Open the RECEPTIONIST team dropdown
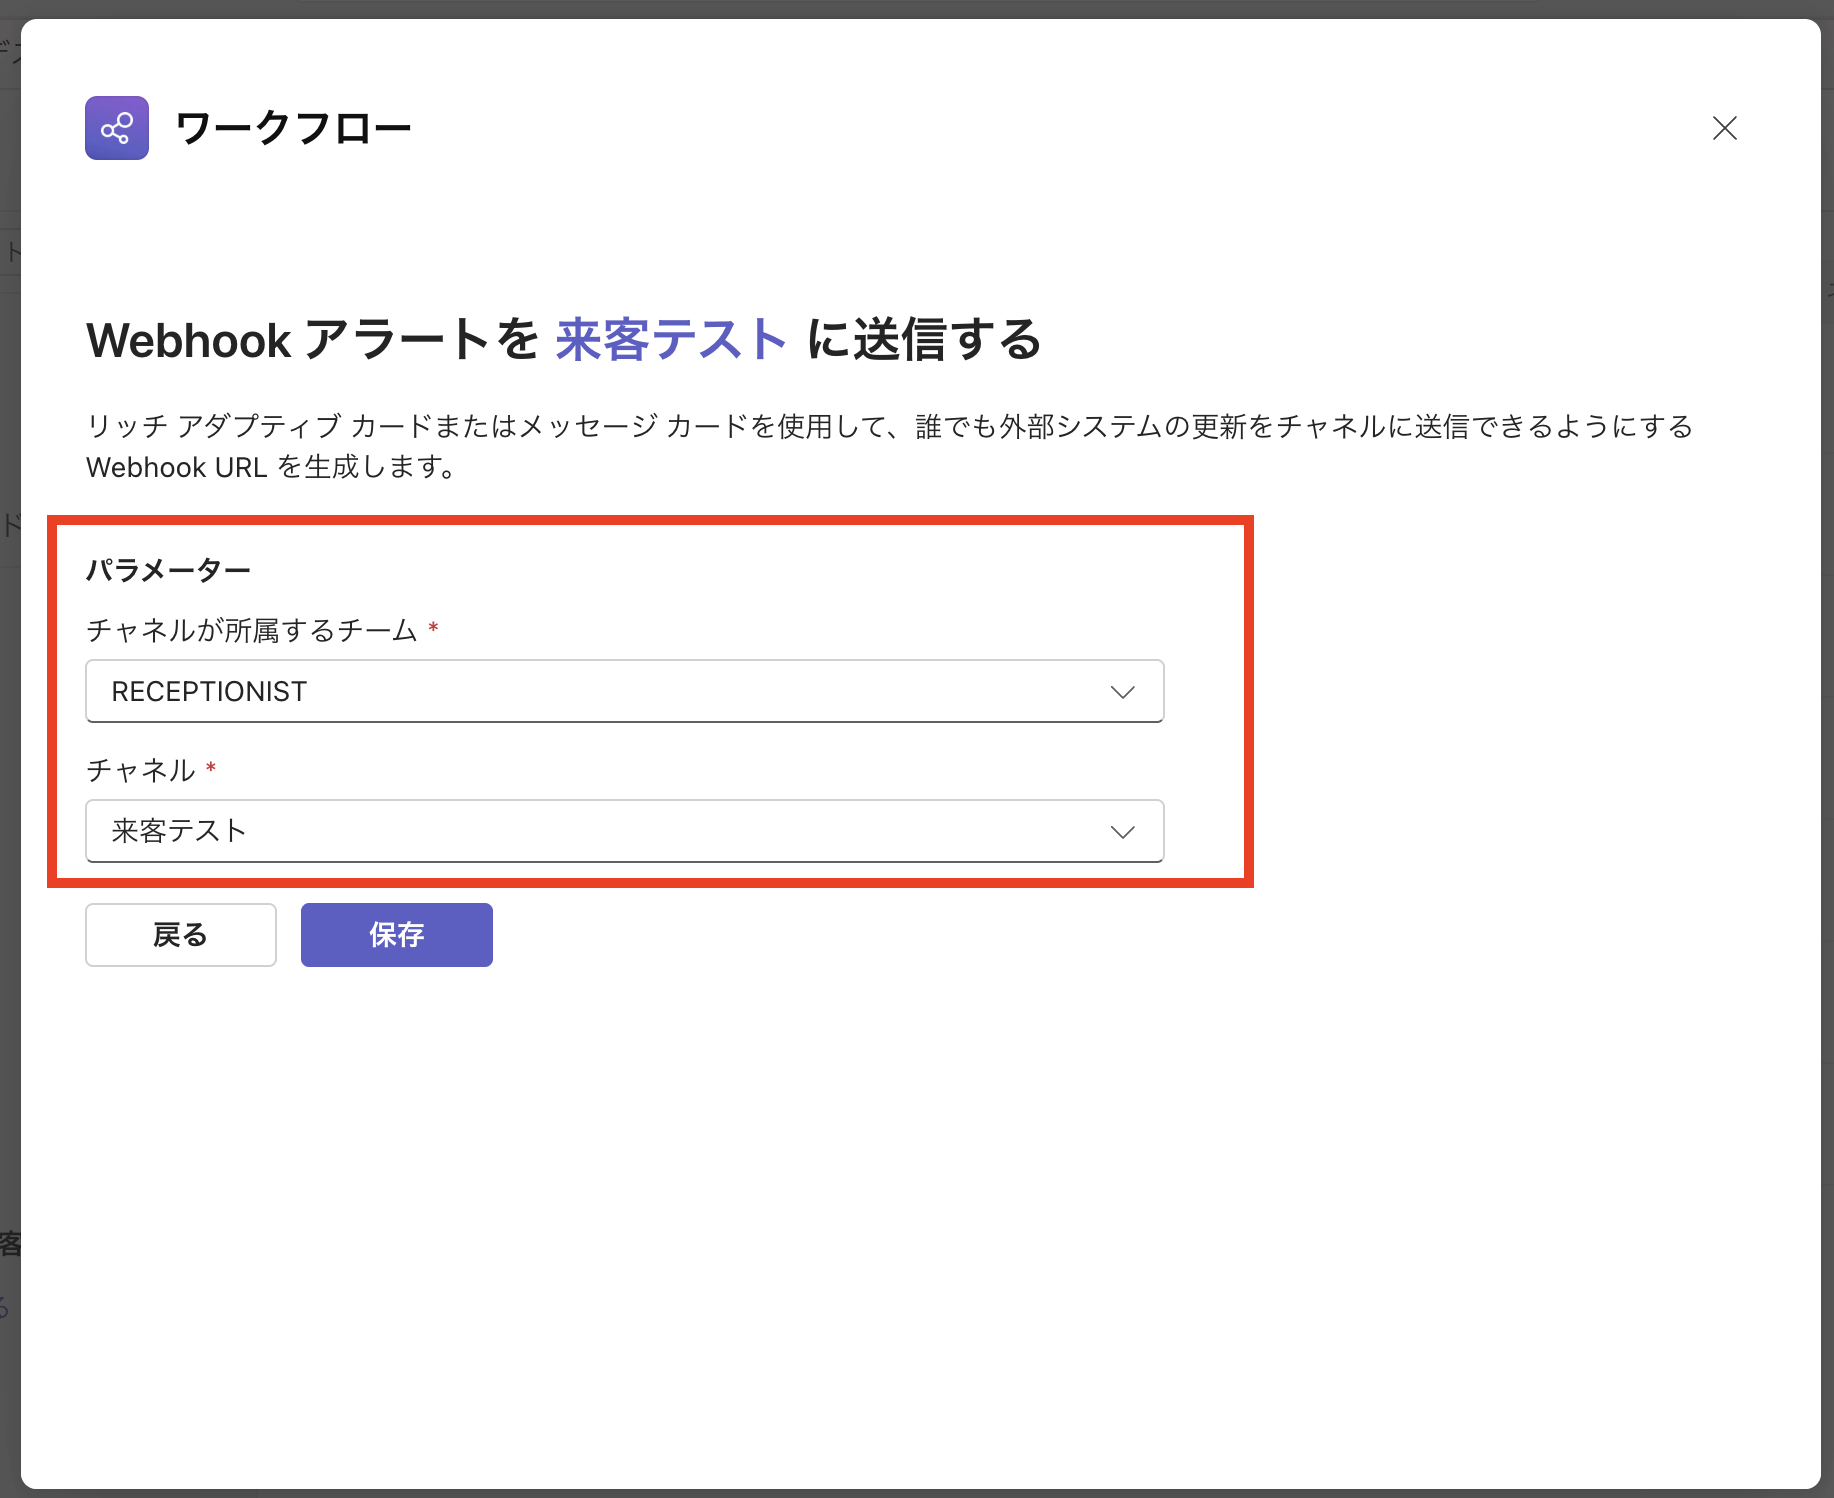The image size is (1834, 1498). point(600,691)
